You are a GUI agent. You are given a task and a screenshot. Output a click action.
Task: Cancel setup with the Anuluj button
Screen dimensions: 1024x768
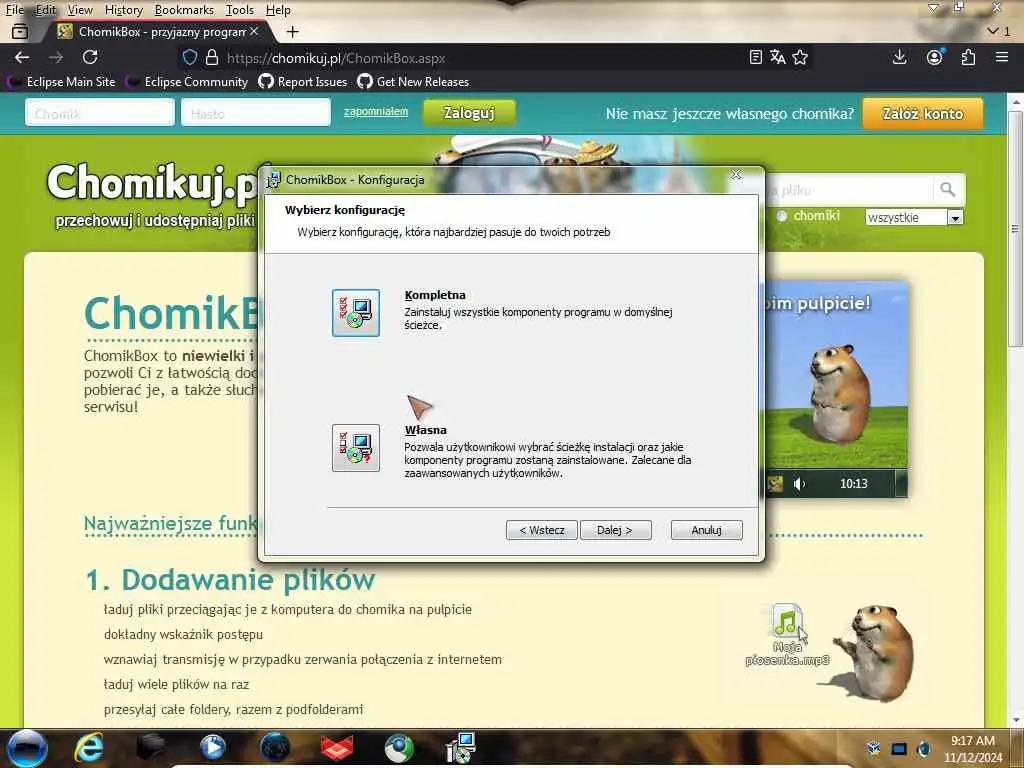(707, 530)
